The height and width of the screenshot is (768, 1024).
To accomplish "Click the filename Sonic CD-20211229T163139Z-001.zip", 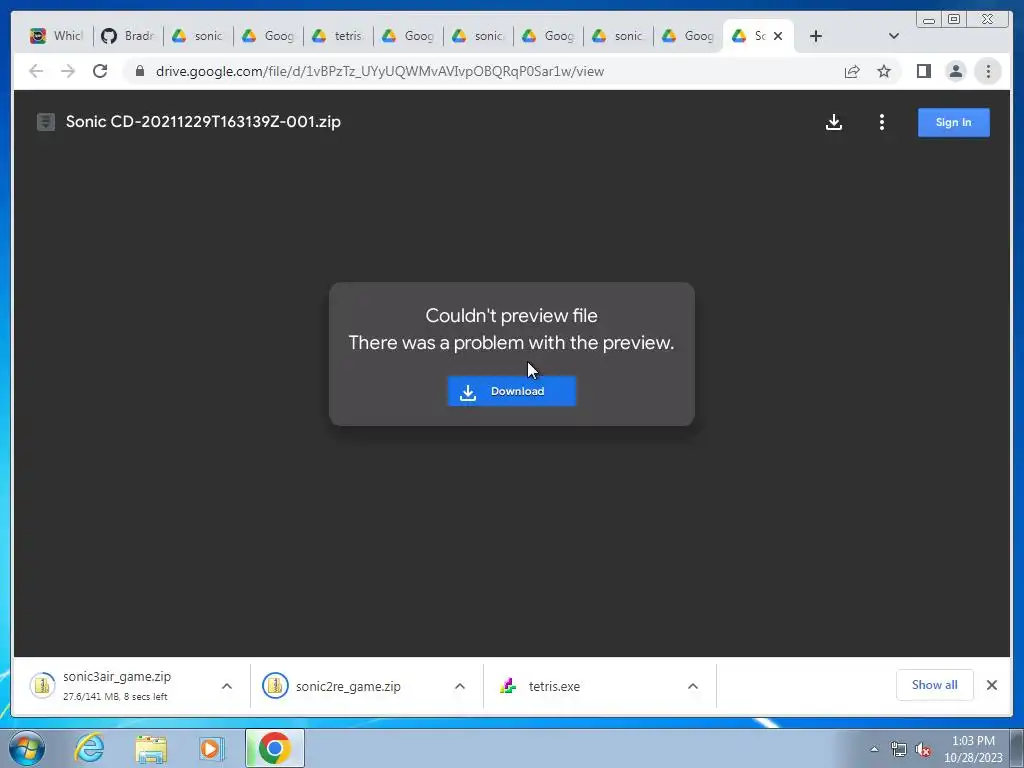I will [x=203, y=122].
